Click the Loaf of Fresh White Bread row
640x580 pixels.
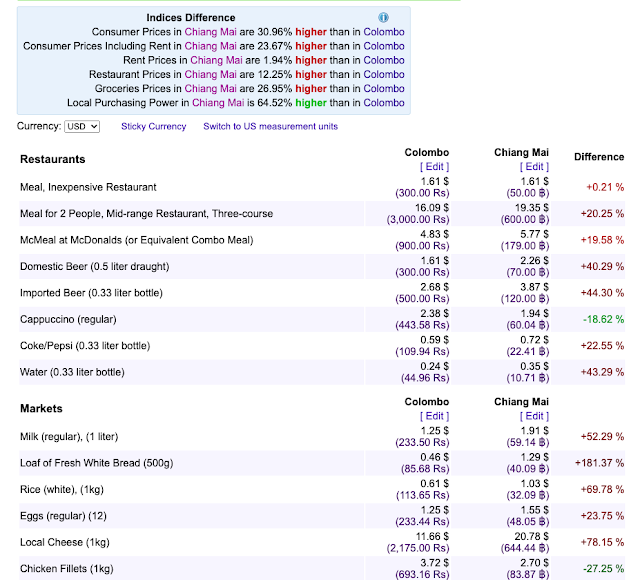tap(322, 463)
